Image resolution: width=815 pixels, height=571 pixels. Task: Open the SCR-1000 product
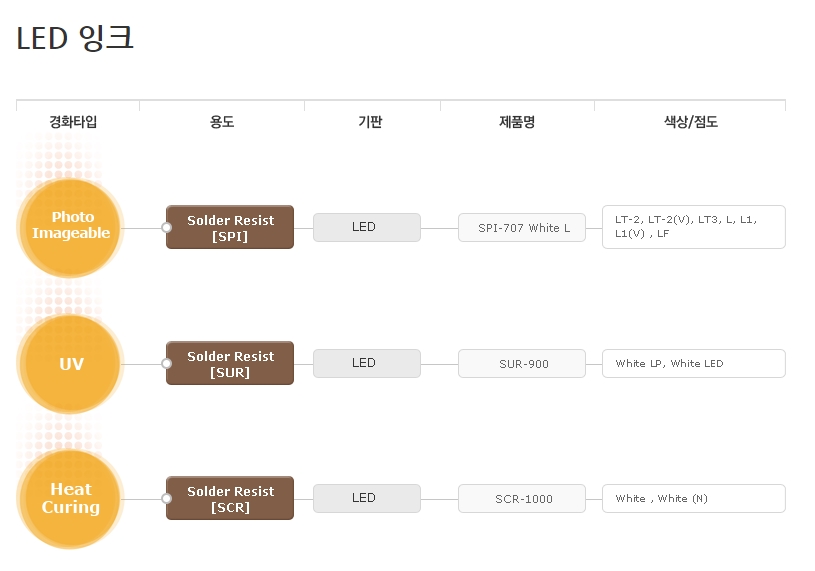point(522,499)
